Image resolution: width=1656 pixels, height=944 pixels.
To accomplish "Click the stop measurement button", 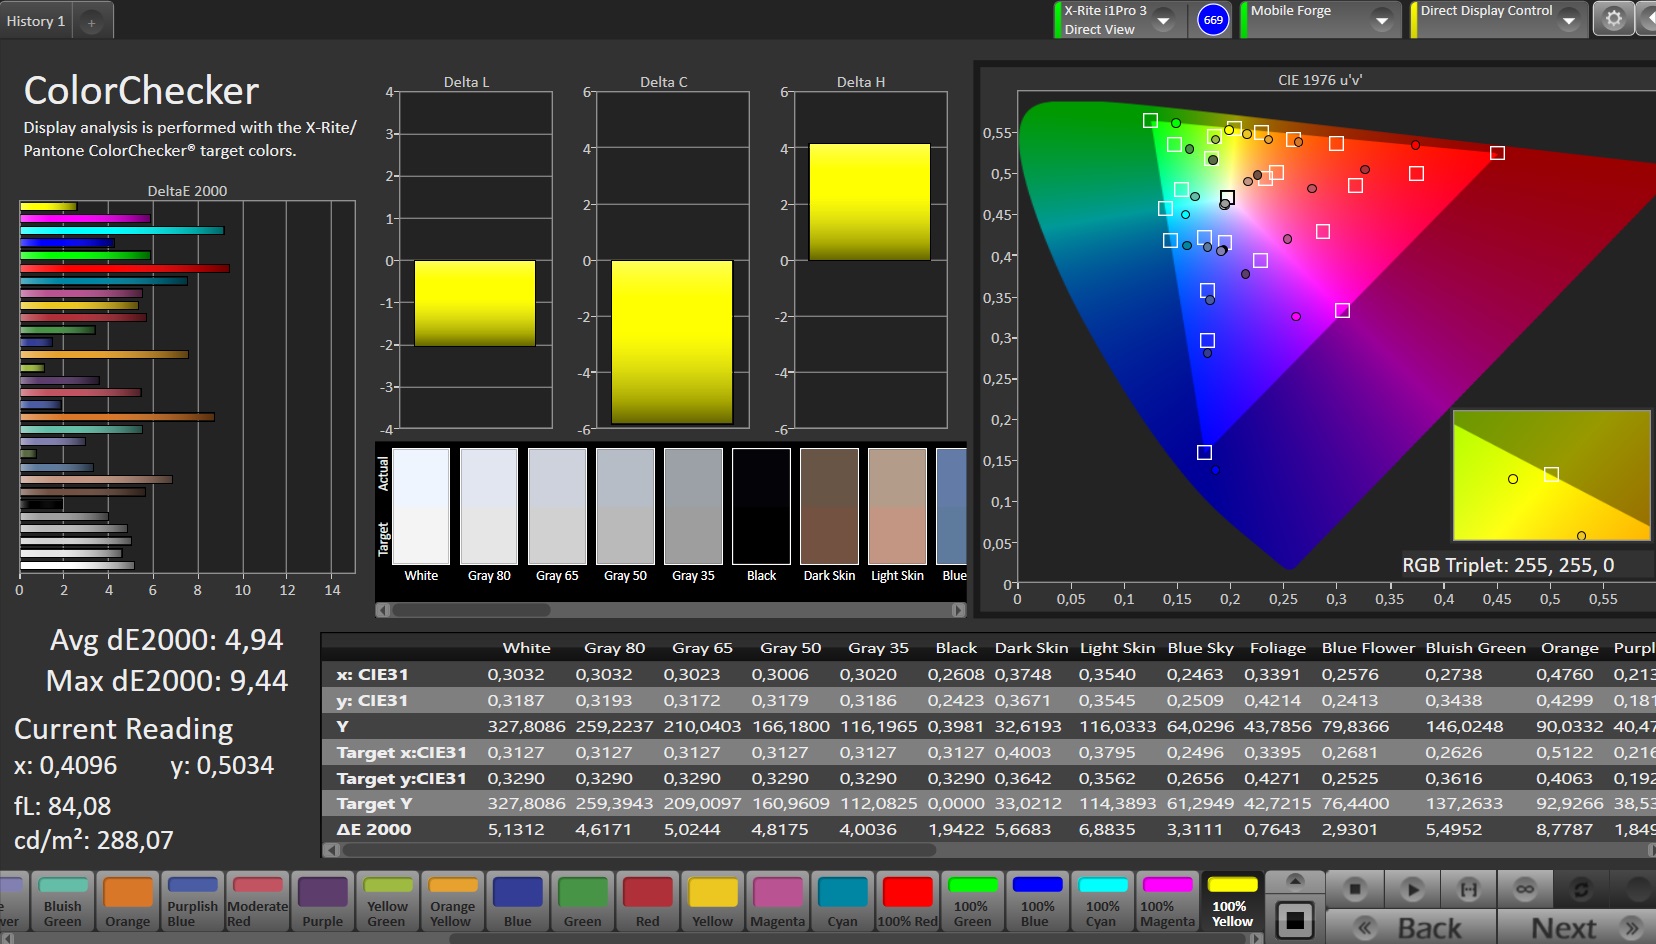I will (x=1355, y=888).
